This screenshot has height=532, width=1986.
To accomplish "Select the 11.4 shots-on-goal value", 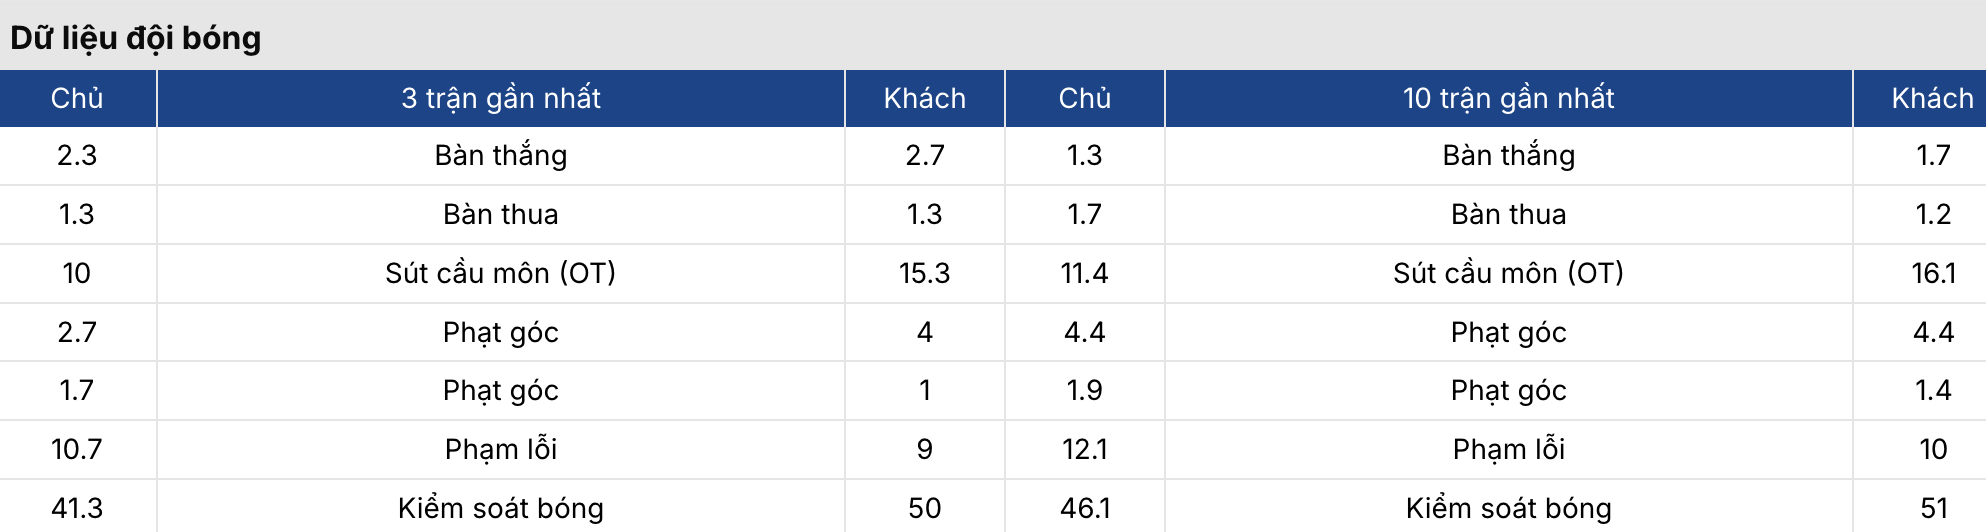I will click(x=1085, y=273).
